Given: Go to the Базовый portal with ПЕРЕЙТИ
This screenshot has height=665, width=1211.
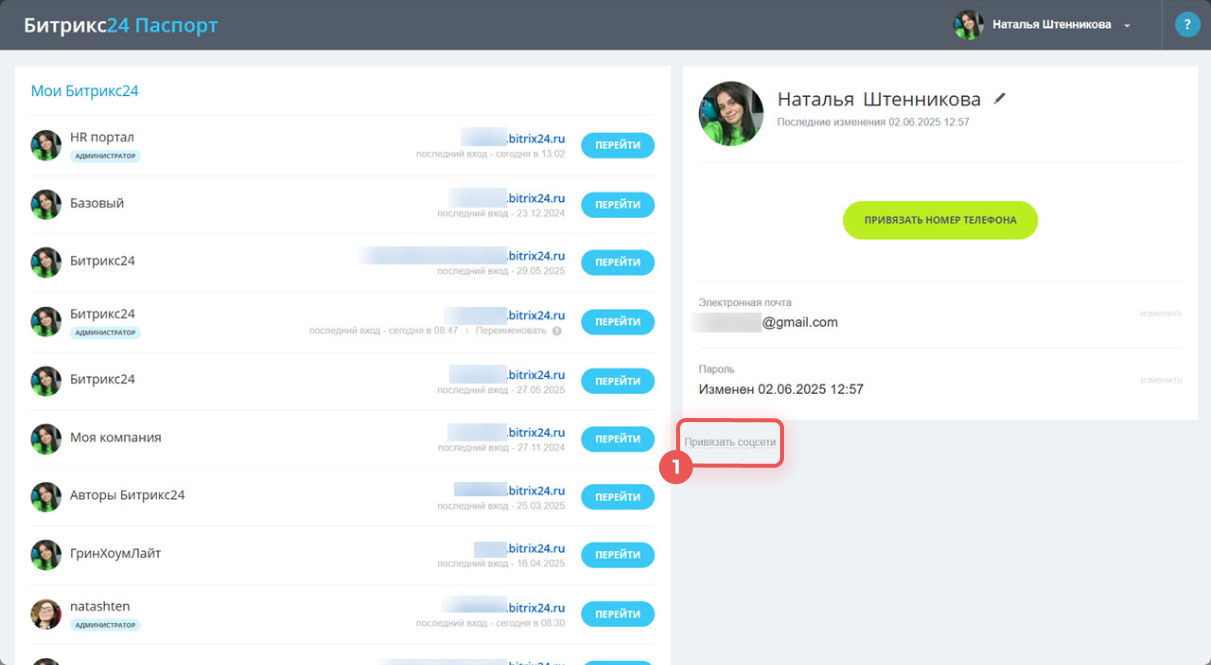Looking at the screenshot, I should point(618,204).
